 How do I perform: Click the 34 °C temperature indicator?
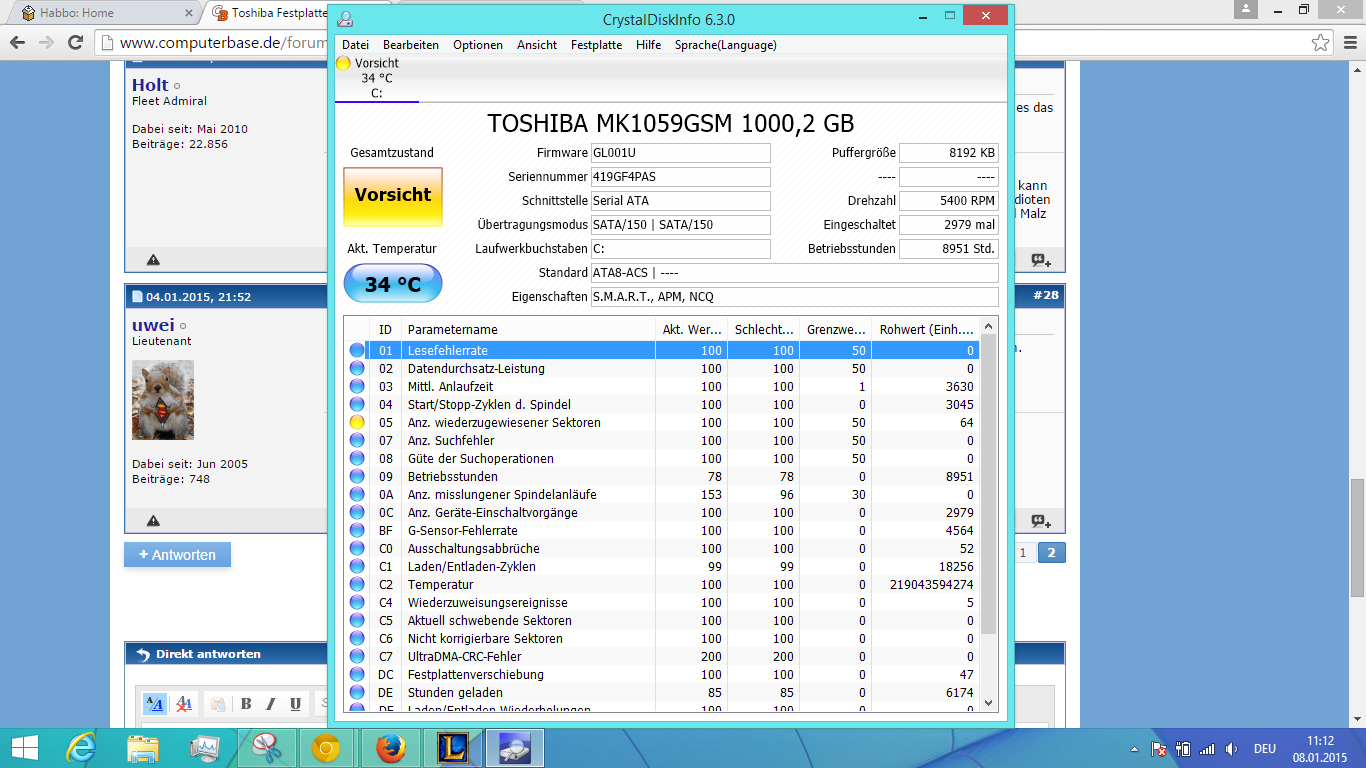pos(393,284)
